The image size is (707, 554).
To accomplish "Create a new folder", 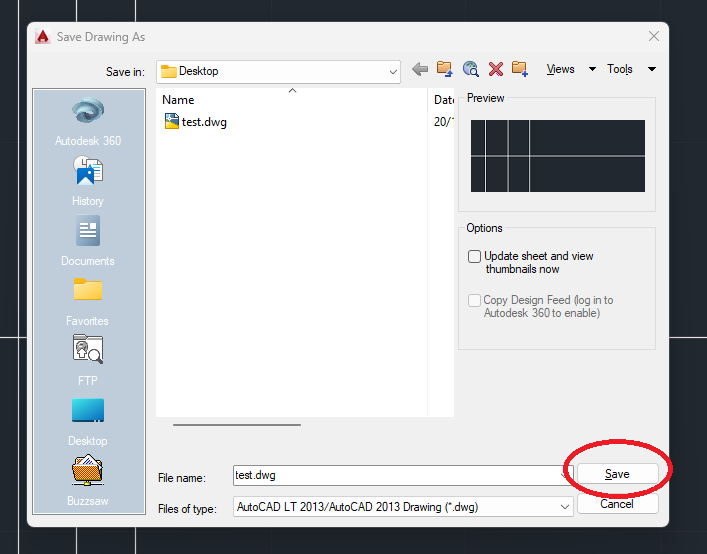I will [x=519, y=69].
